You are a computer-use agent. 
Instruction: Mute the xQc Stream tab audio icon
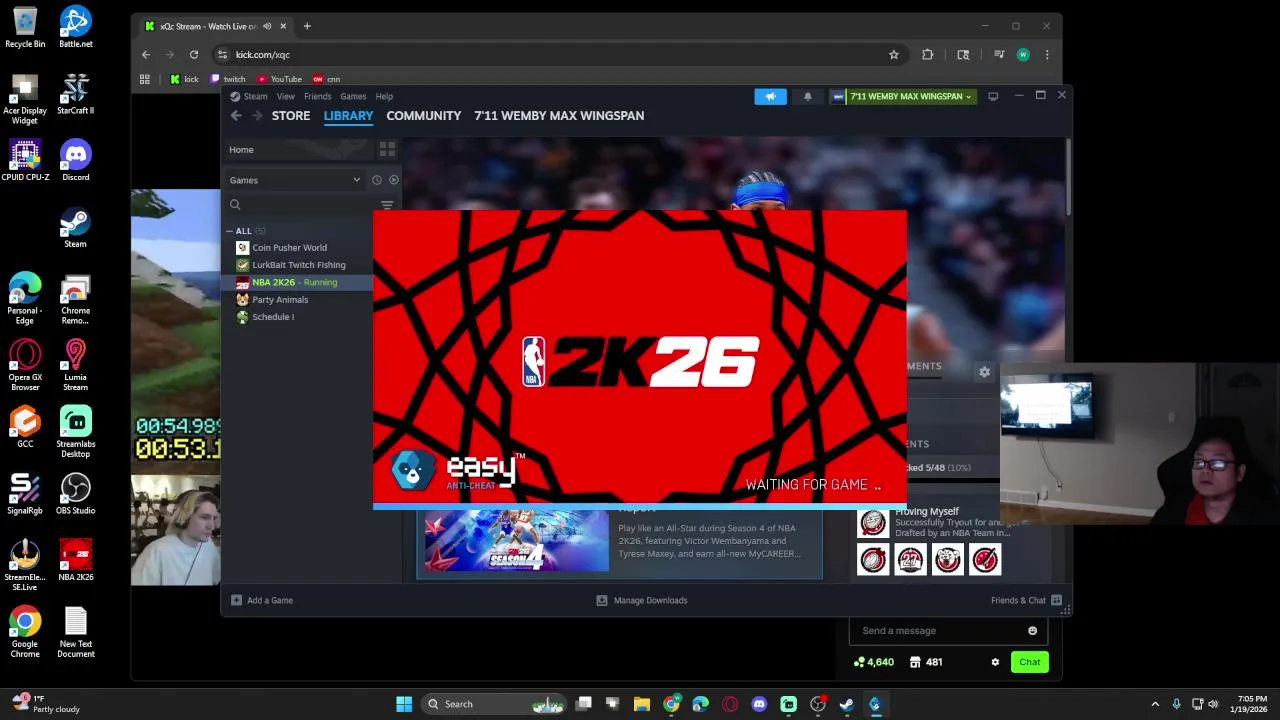(267, 26)
